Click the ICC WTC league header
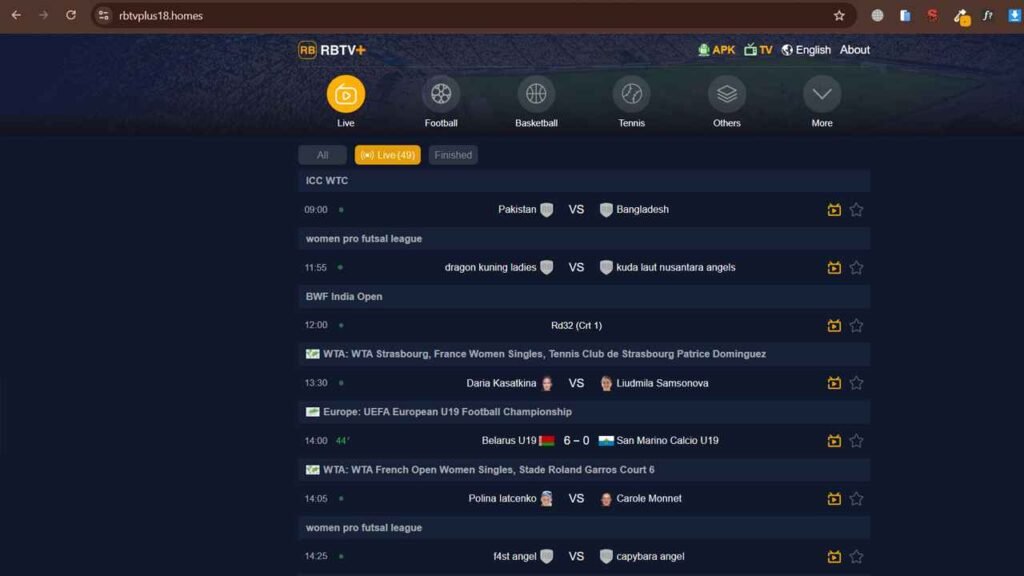This screenshot has width=1024, height=576. tap(584, 180)
